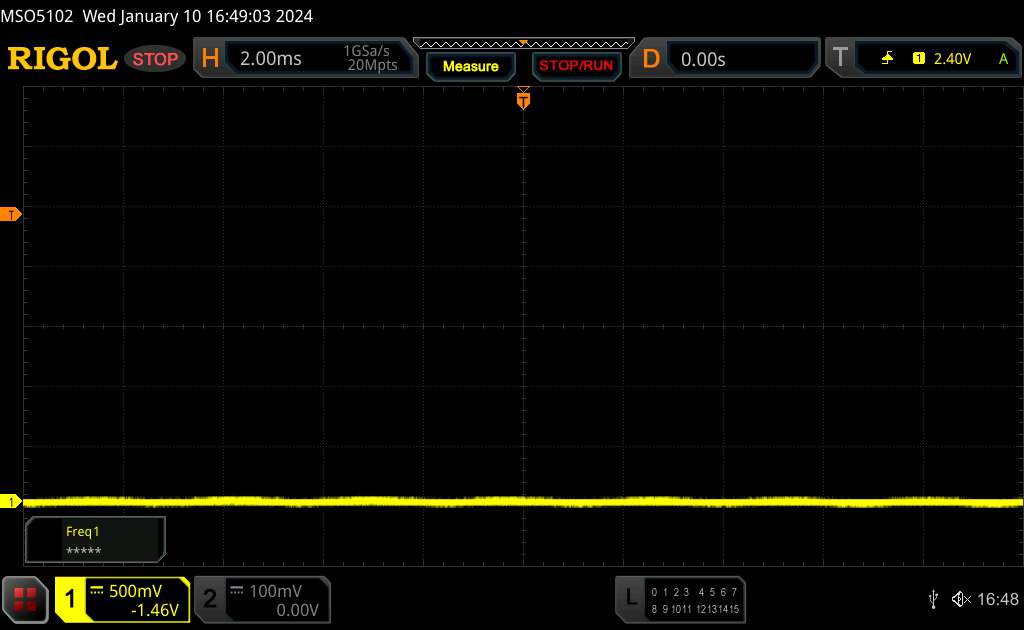Viewport: 1024px width, 630px height.
Task: Click the STOP/RUN button
Action: [576, 66]
